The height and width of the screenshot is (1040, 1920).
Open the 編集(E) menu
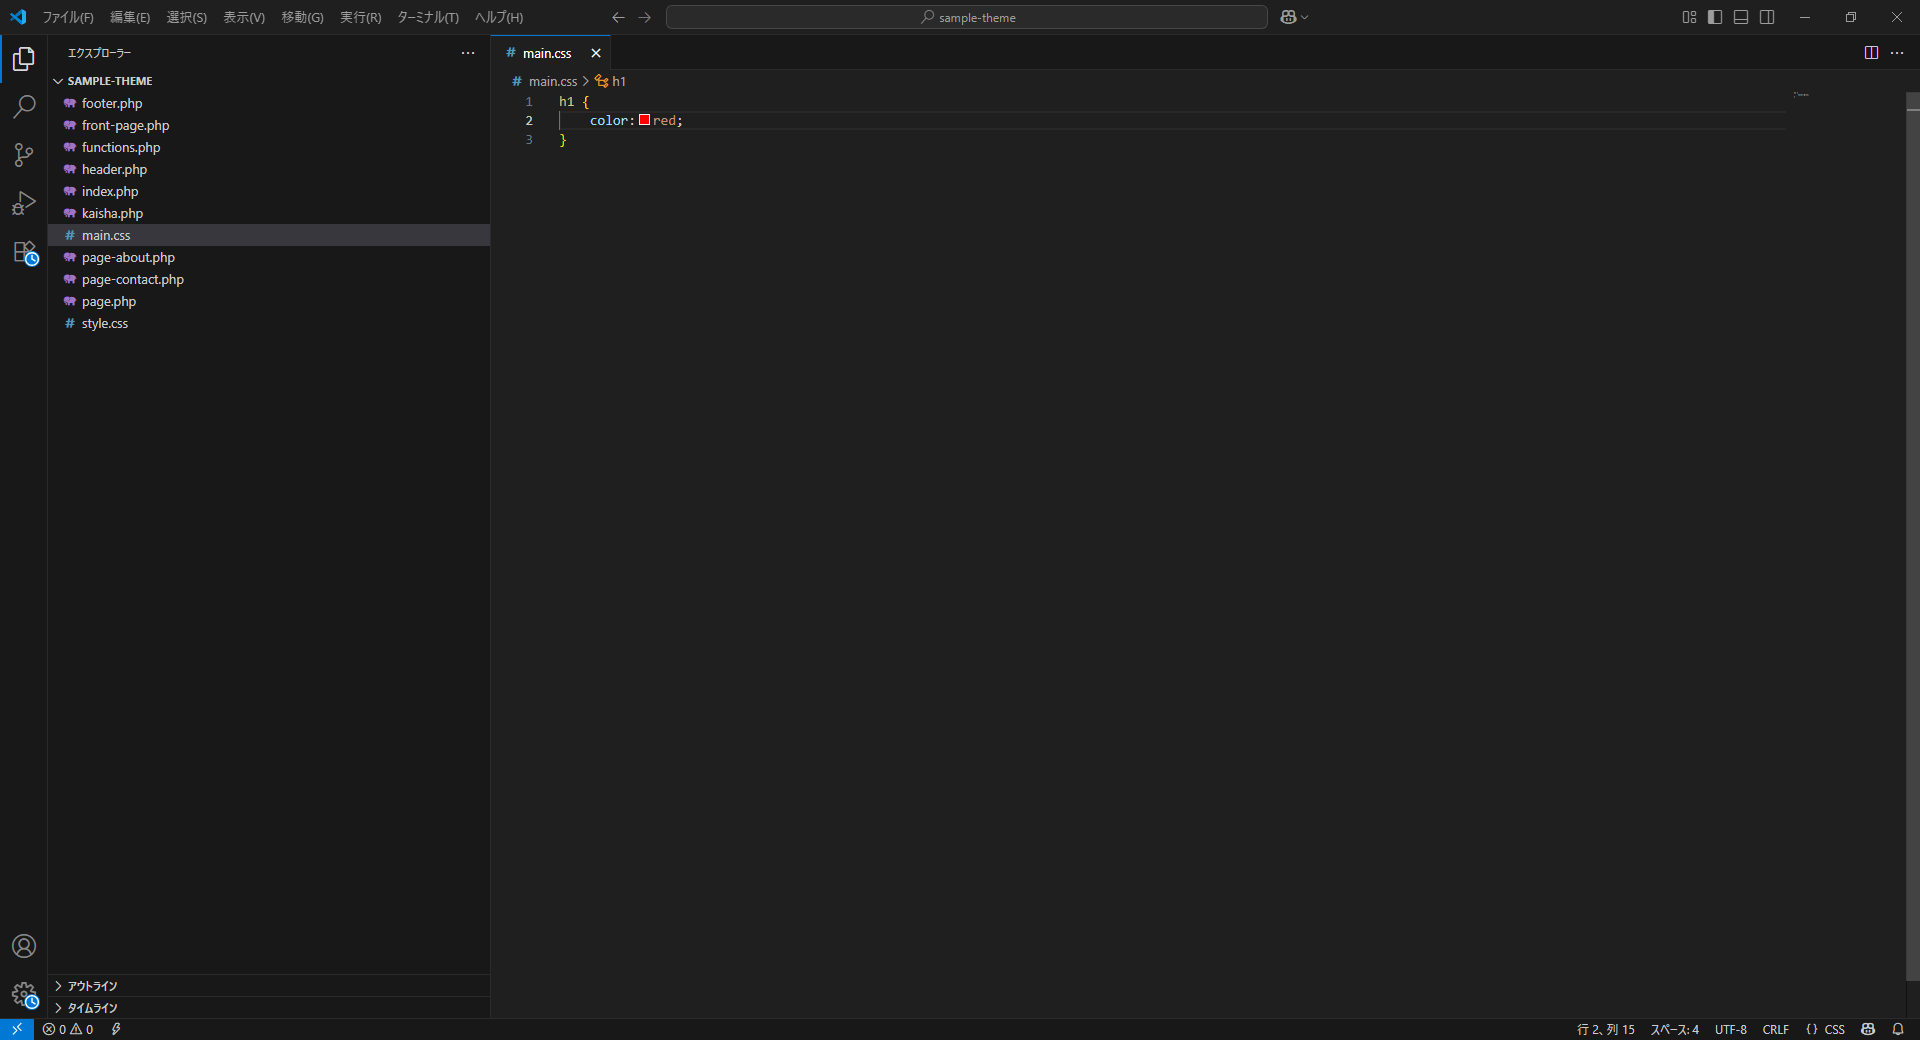point(130,17)
